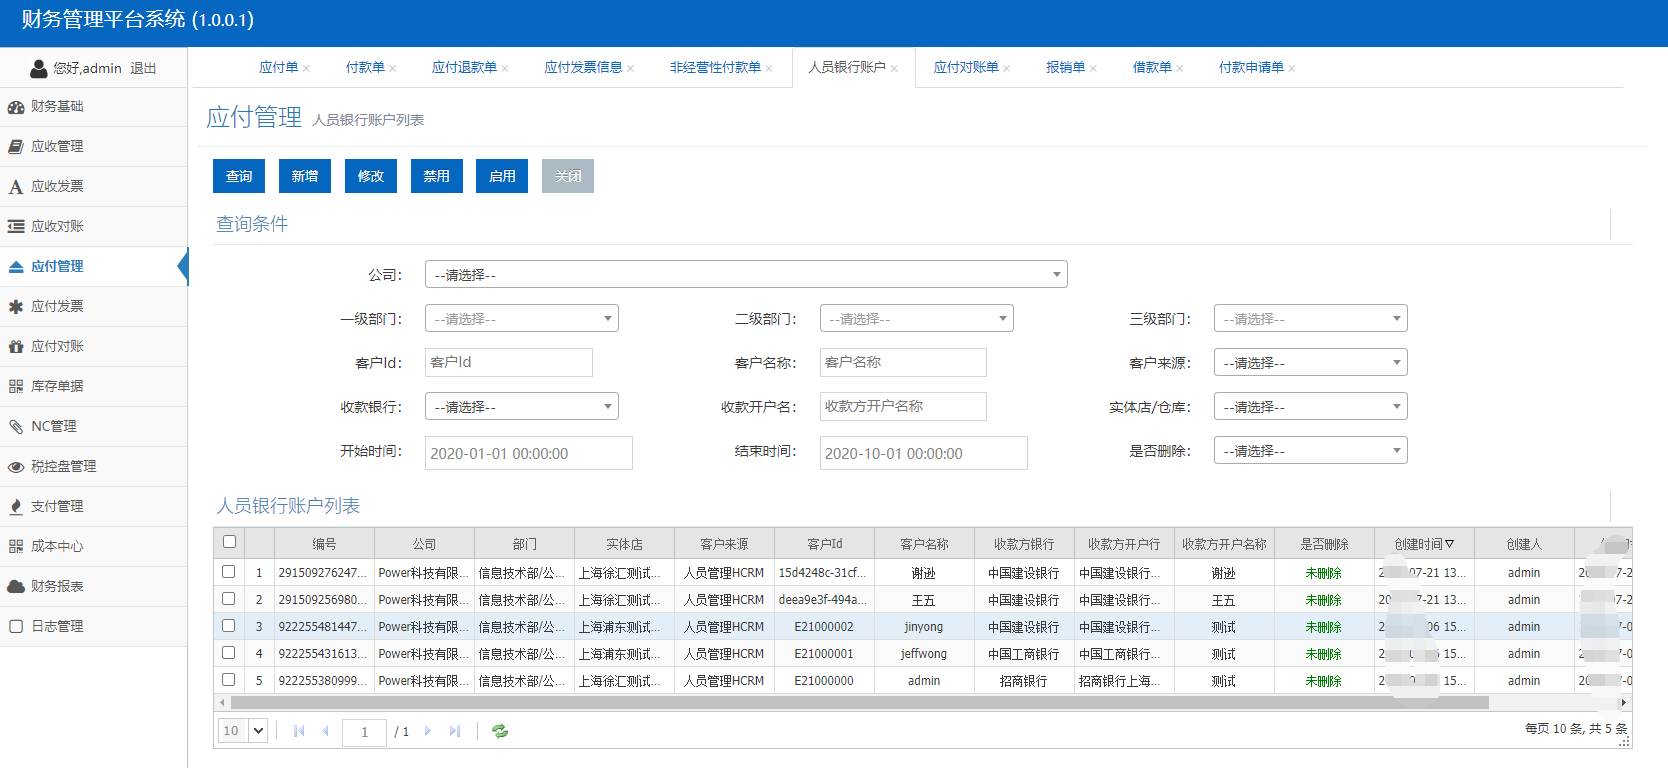Viewport: 1668px width, 768px height.
Task: Close the 应付单 tab with its x icon
Action: (x=306, y=69)
